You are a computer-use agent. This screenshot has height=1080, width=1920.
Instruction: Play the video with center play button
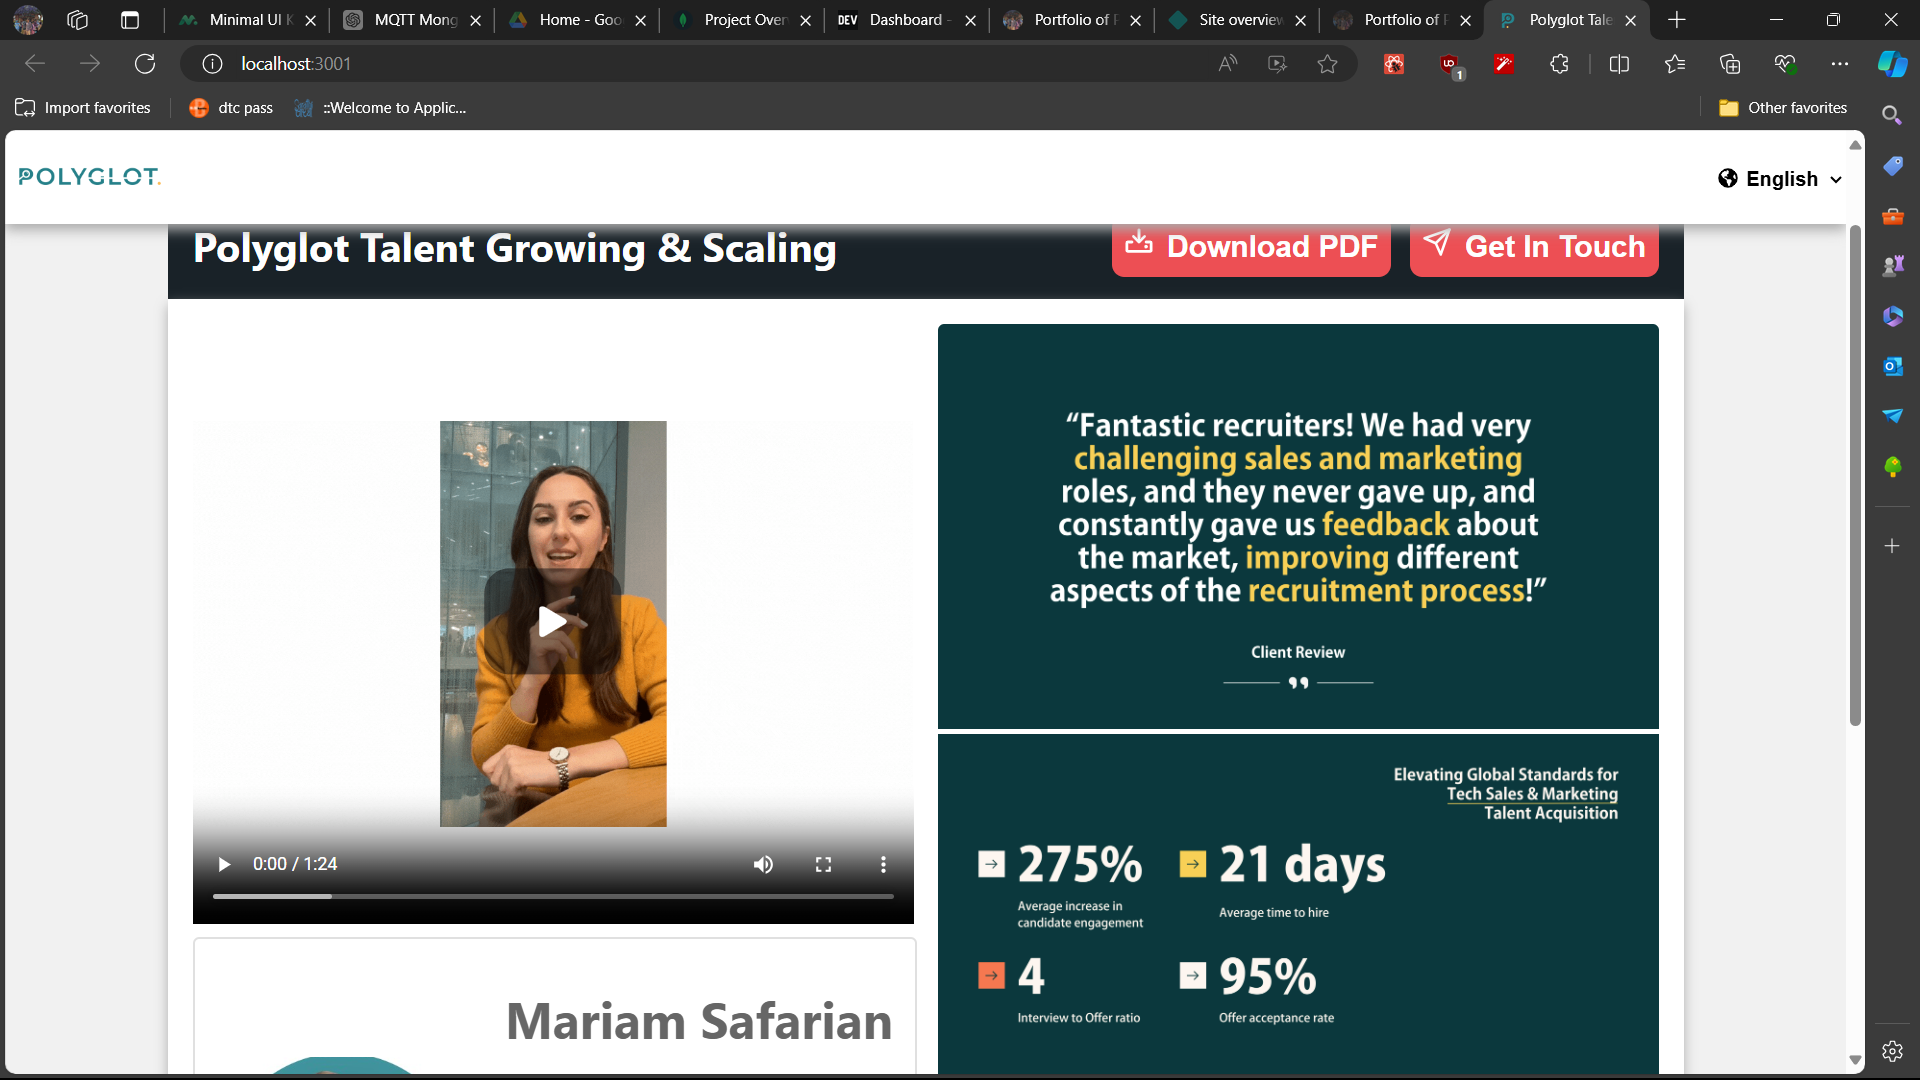click(553, 622)
